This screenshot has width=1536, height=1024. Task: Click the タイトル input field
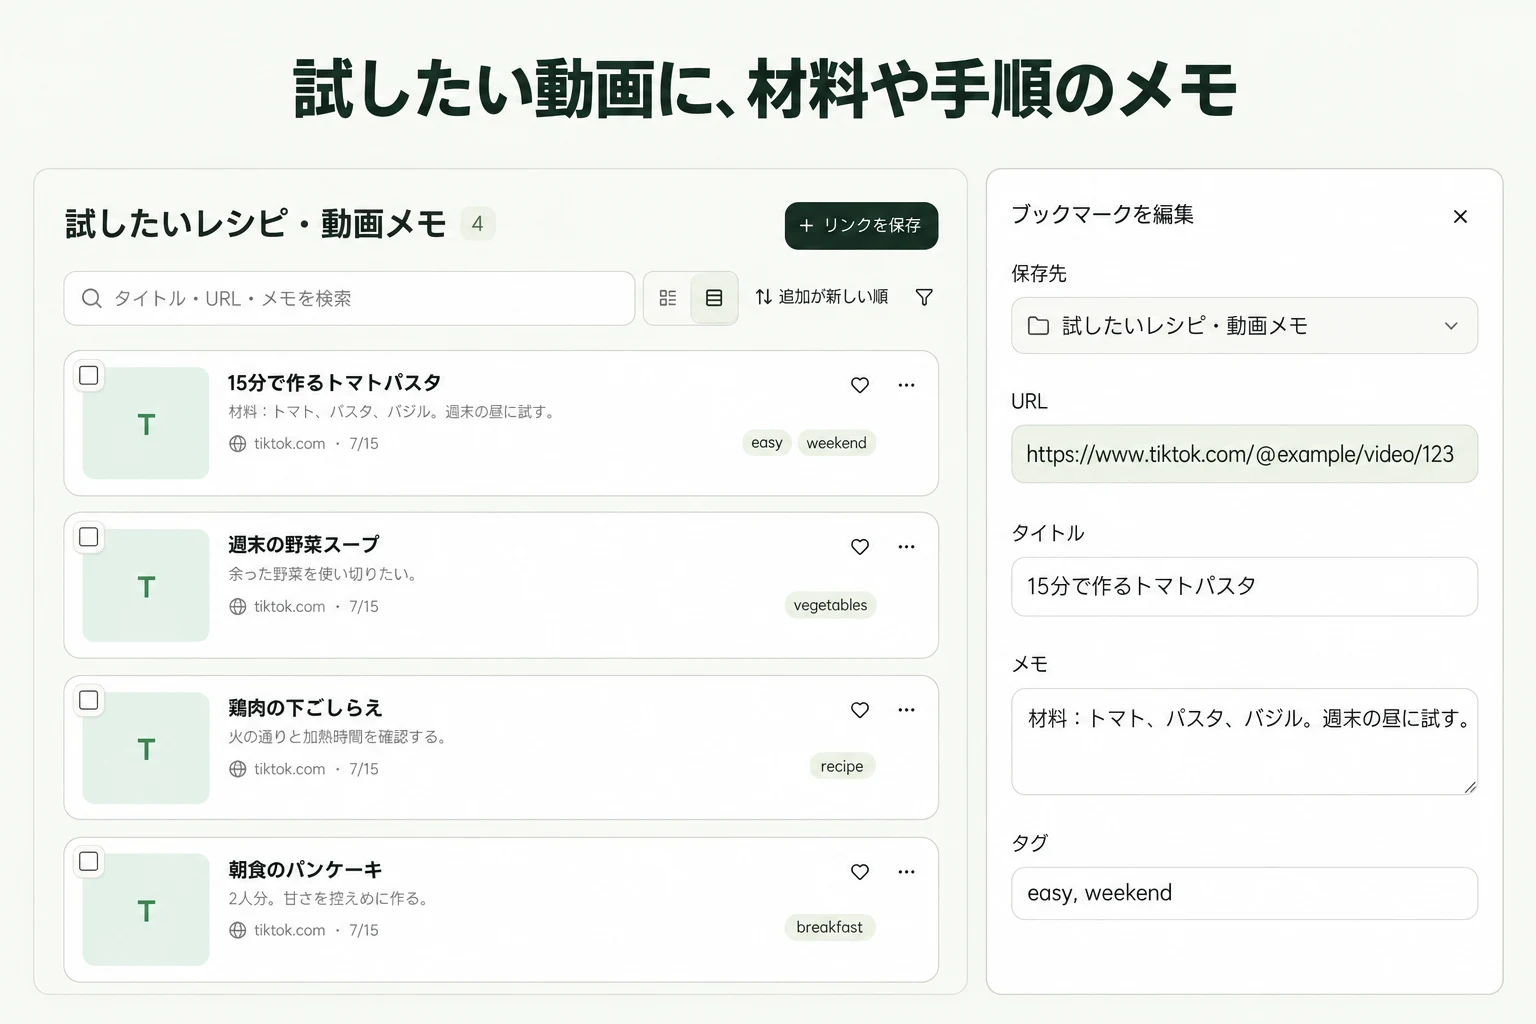[1244, 587]
